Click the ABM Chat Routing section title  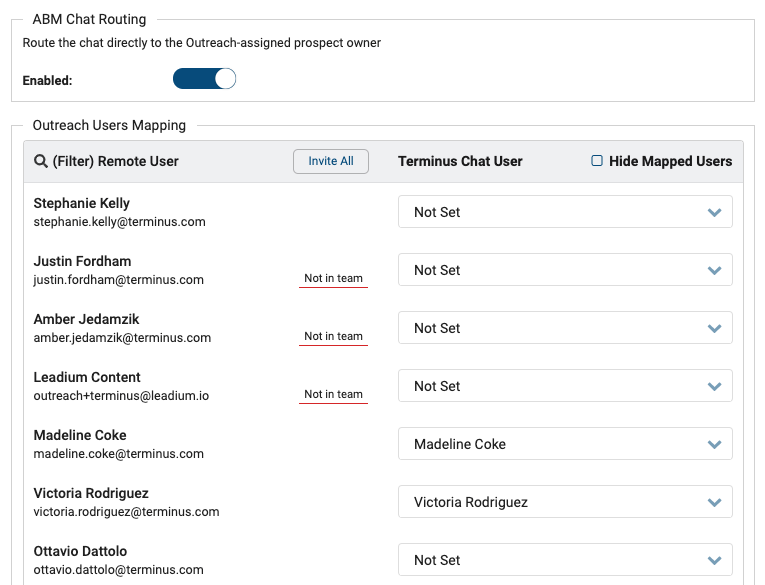pos(89,20)
